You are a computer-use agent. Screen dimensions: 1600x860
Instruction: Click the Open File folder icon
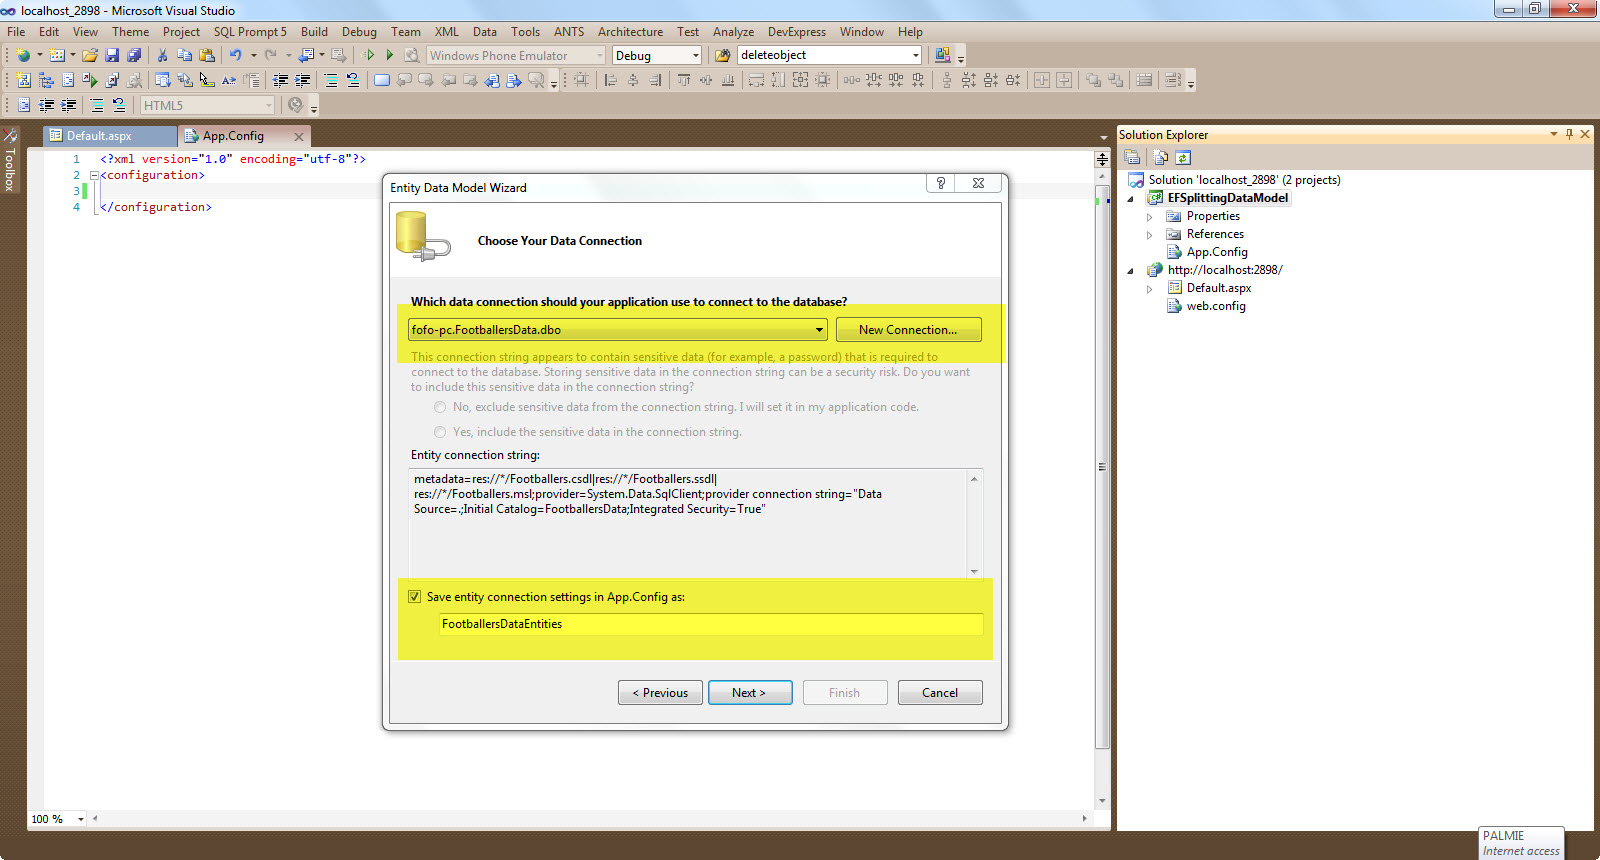click(90, 55)
